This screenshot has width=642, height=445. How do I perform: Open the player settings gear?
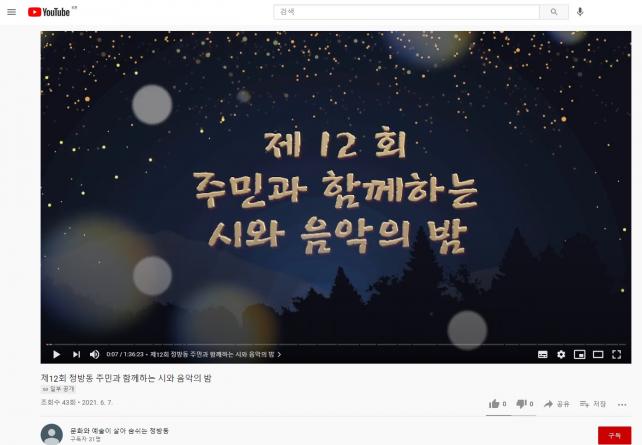click(561, 355)
